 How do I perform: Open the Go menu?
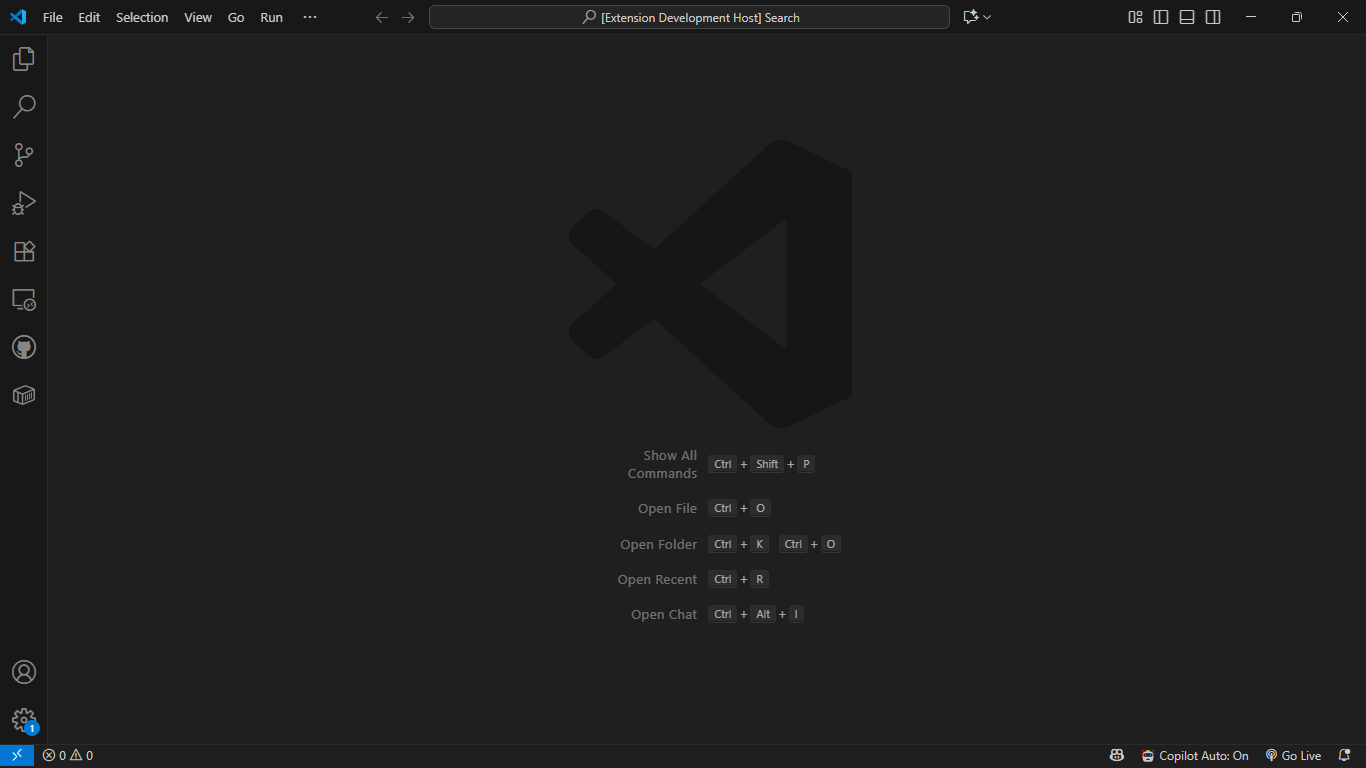tap(236, 17)
